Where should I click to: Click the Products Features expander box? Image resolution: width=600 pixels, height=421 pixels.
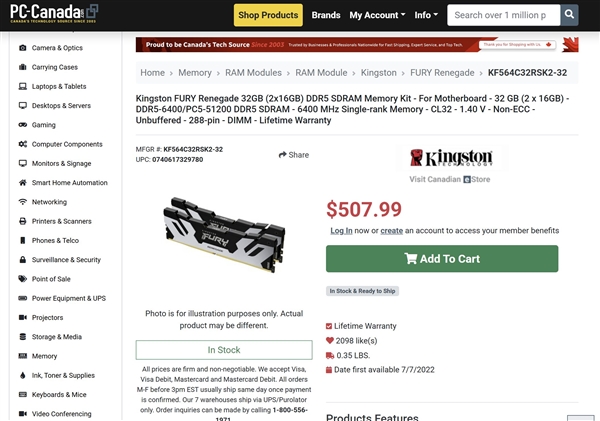(580, 418)
